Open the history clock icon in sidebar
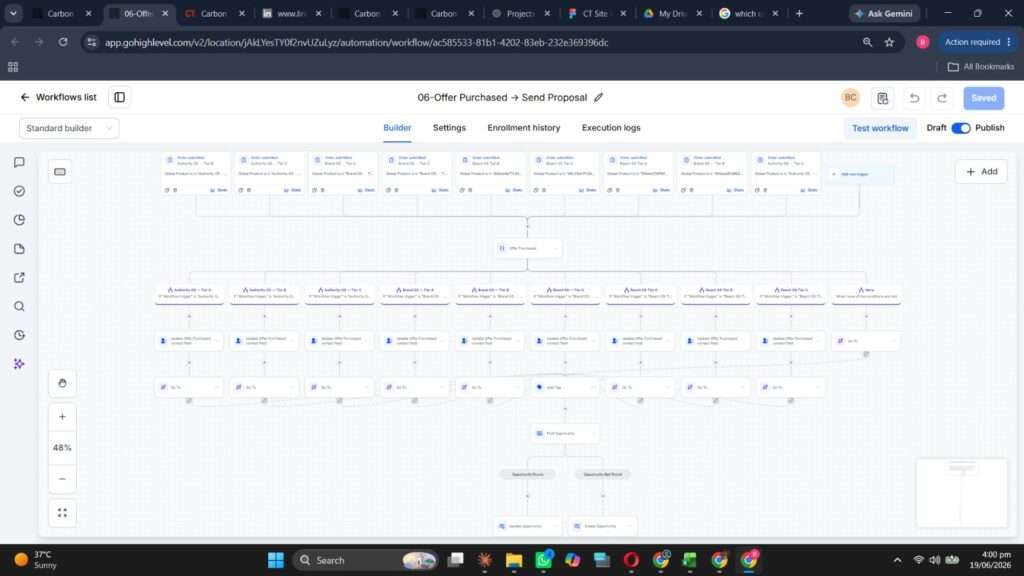This screenshot has height=576, width=1024. point(20,335)
